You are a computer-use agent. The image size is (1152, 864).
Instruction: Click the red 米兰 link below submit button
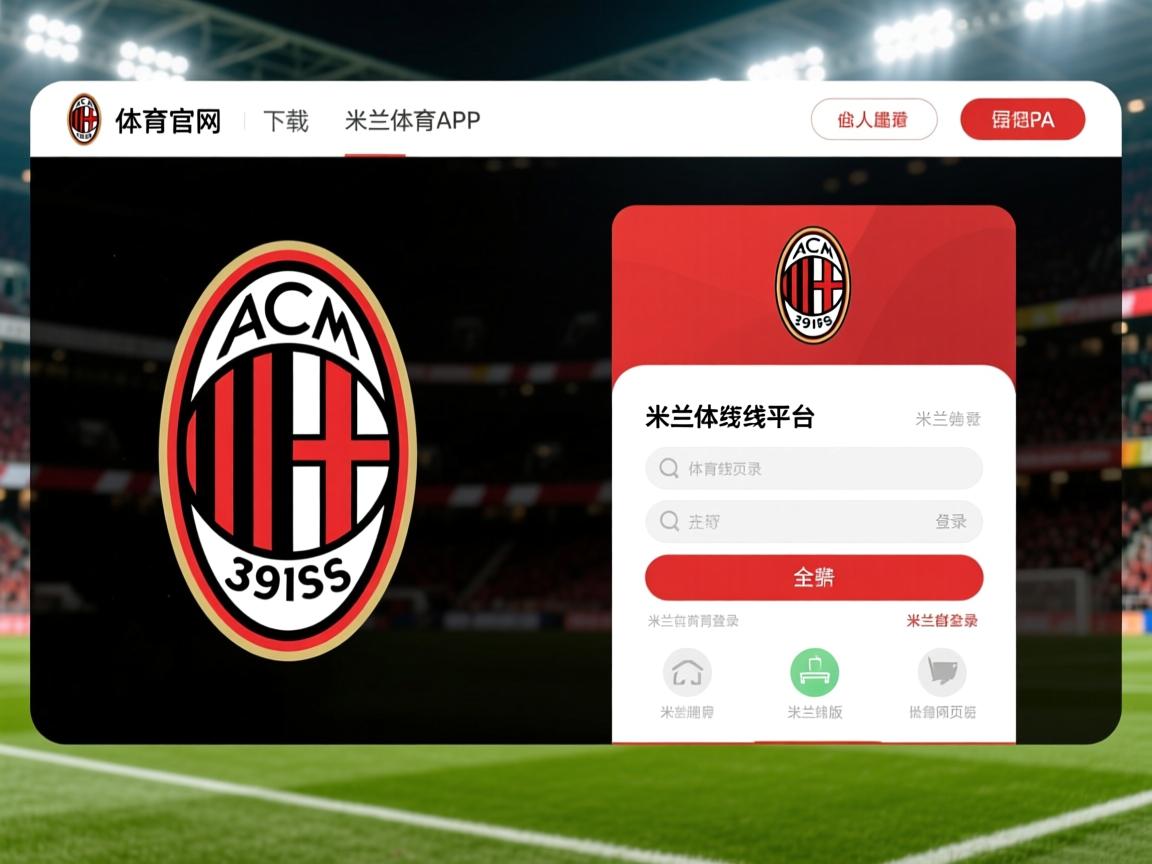click(x=942, y=621)
